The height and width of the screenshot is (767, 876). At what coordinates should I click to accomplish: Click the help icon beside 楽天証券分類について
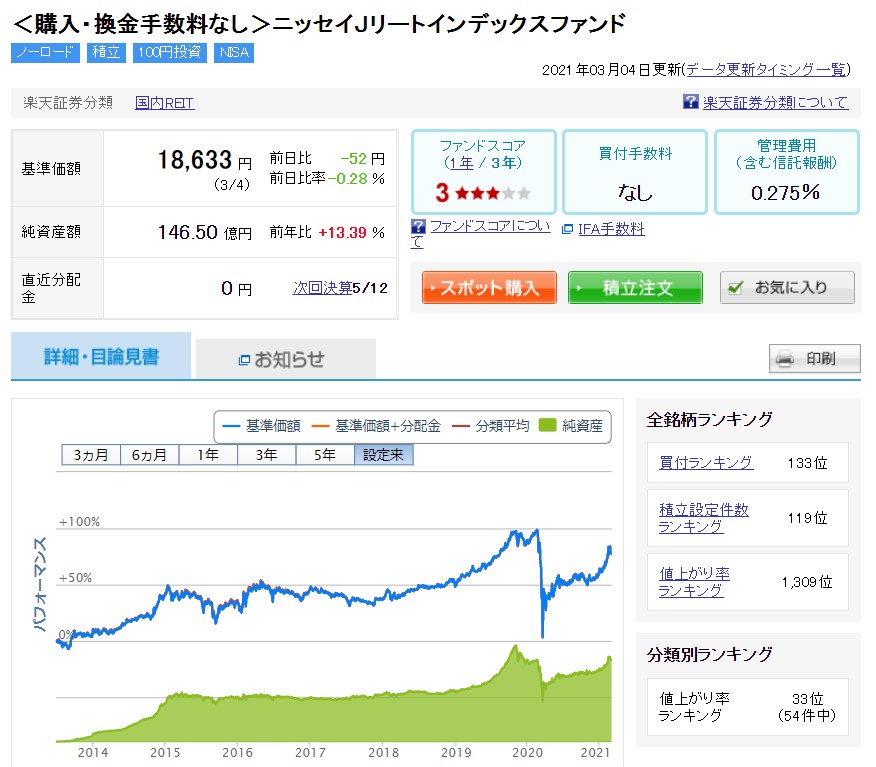point(691,102)
